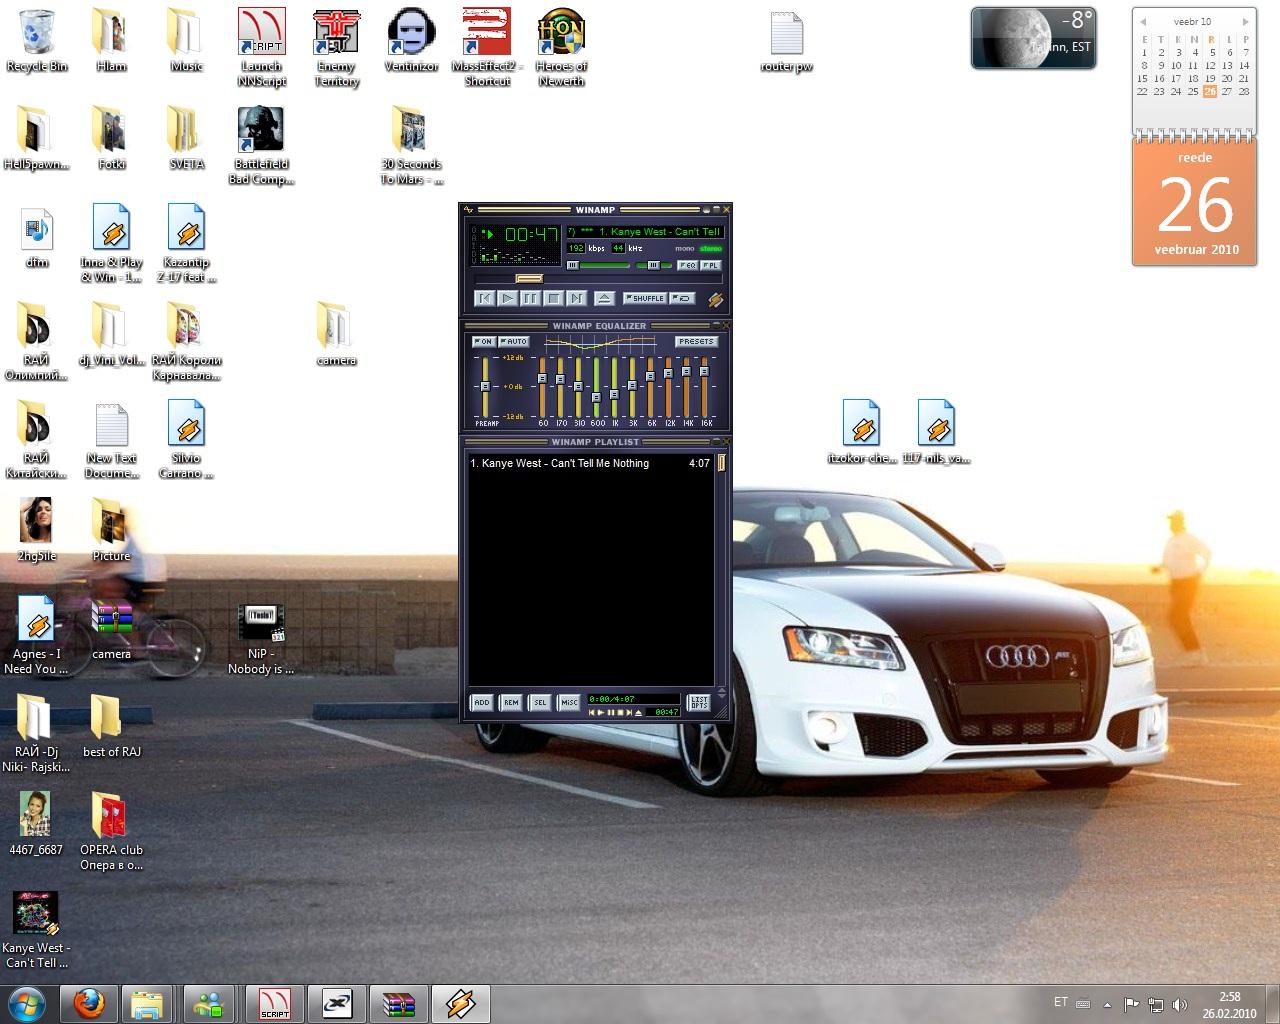Open playlist LIST OPTS menu
Image resolution: width=1280 pixels, height=1024 pixels.
click(699, 703)
